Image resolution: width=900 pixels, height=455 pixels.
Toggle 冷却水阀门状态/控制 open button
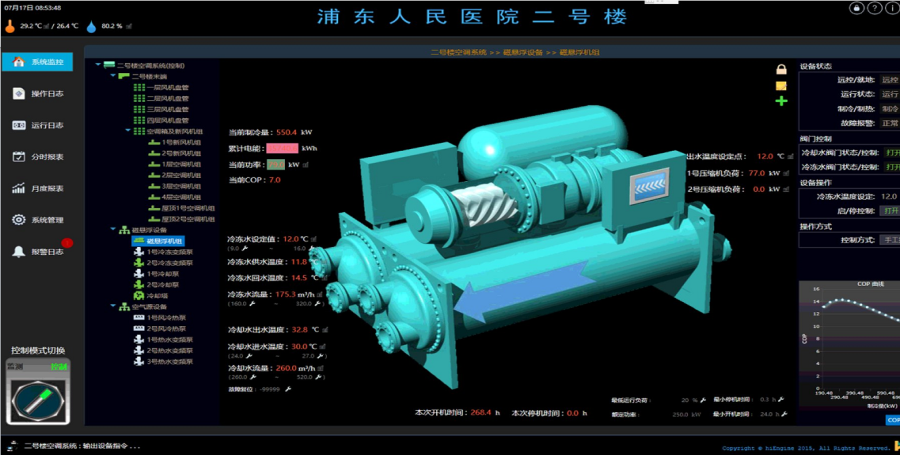pyautogui.click(x=890, y=153)
